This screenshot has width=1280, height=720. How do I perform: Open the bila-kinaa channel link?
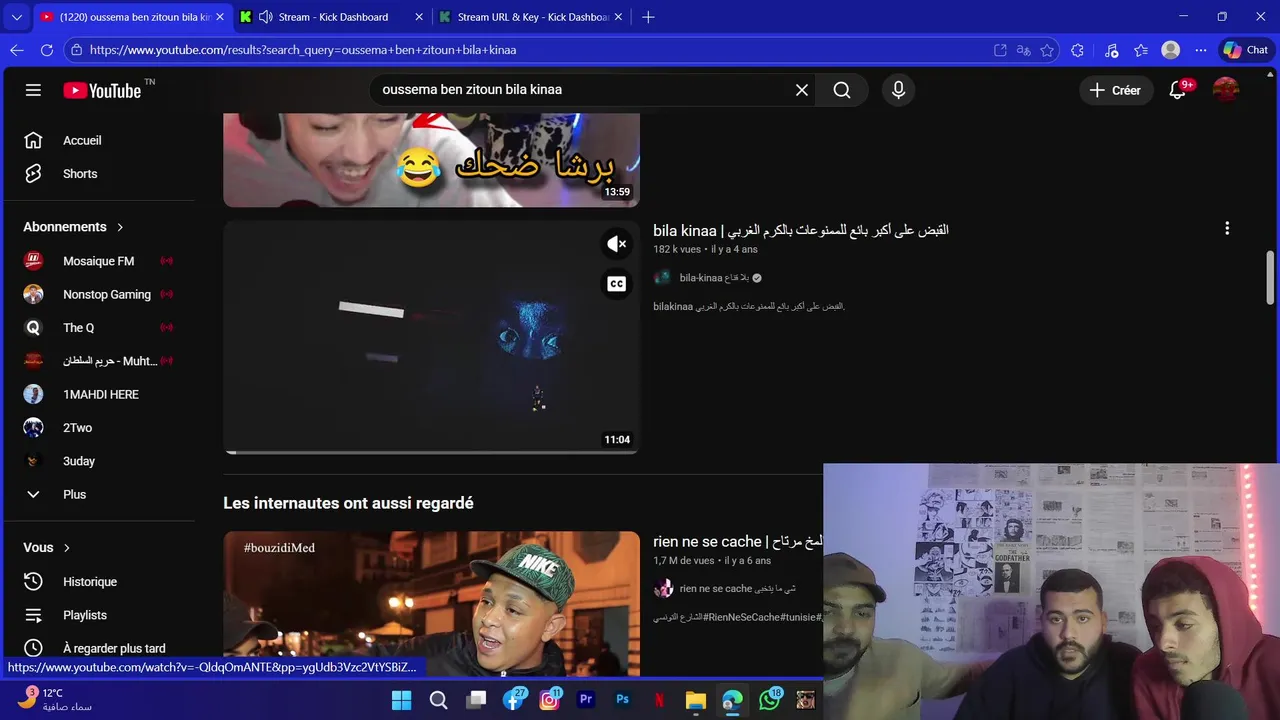pyautogui.click(x=714, y=278)
